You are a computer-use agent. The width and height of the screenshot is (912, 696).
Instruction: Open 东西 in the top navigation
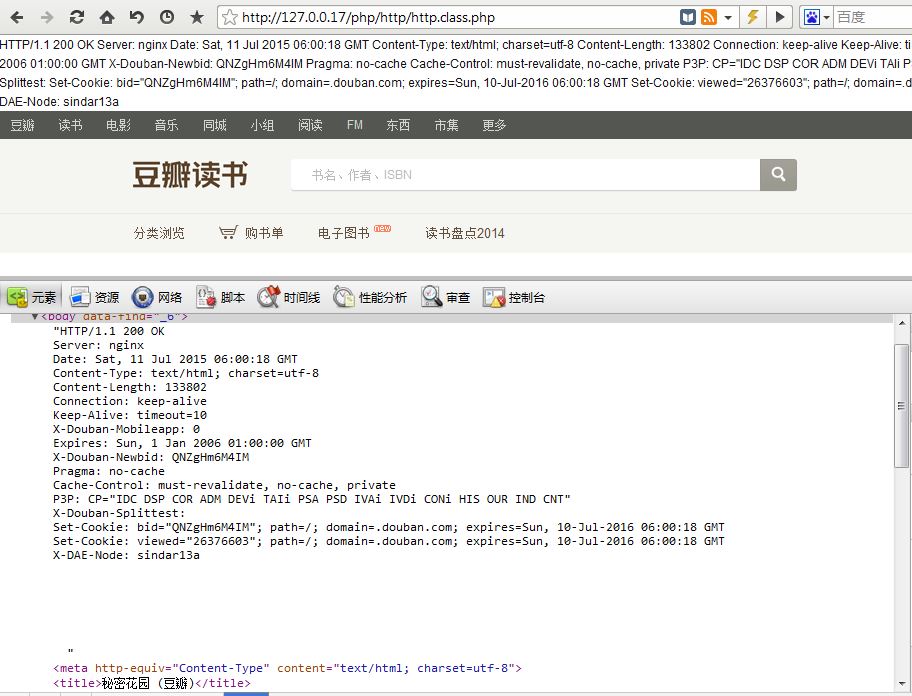398,125
